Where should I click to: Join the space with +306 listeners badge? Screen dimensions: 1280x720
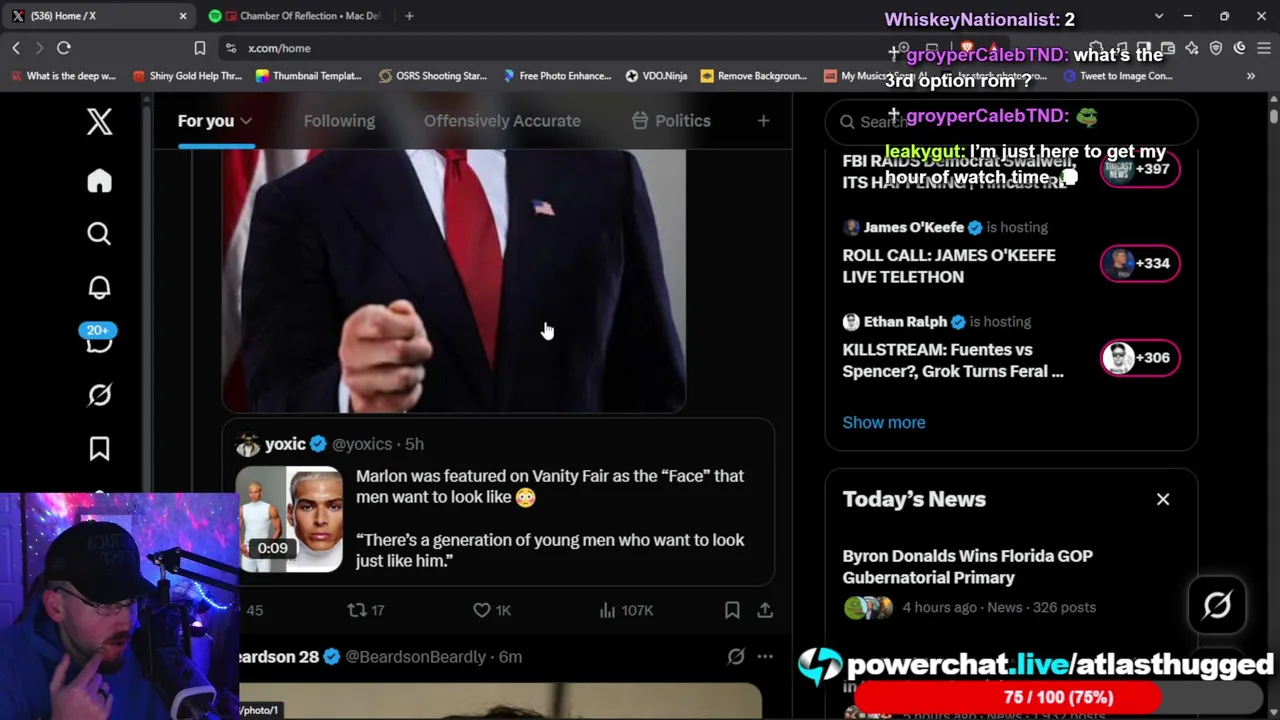pos(1140,358)
